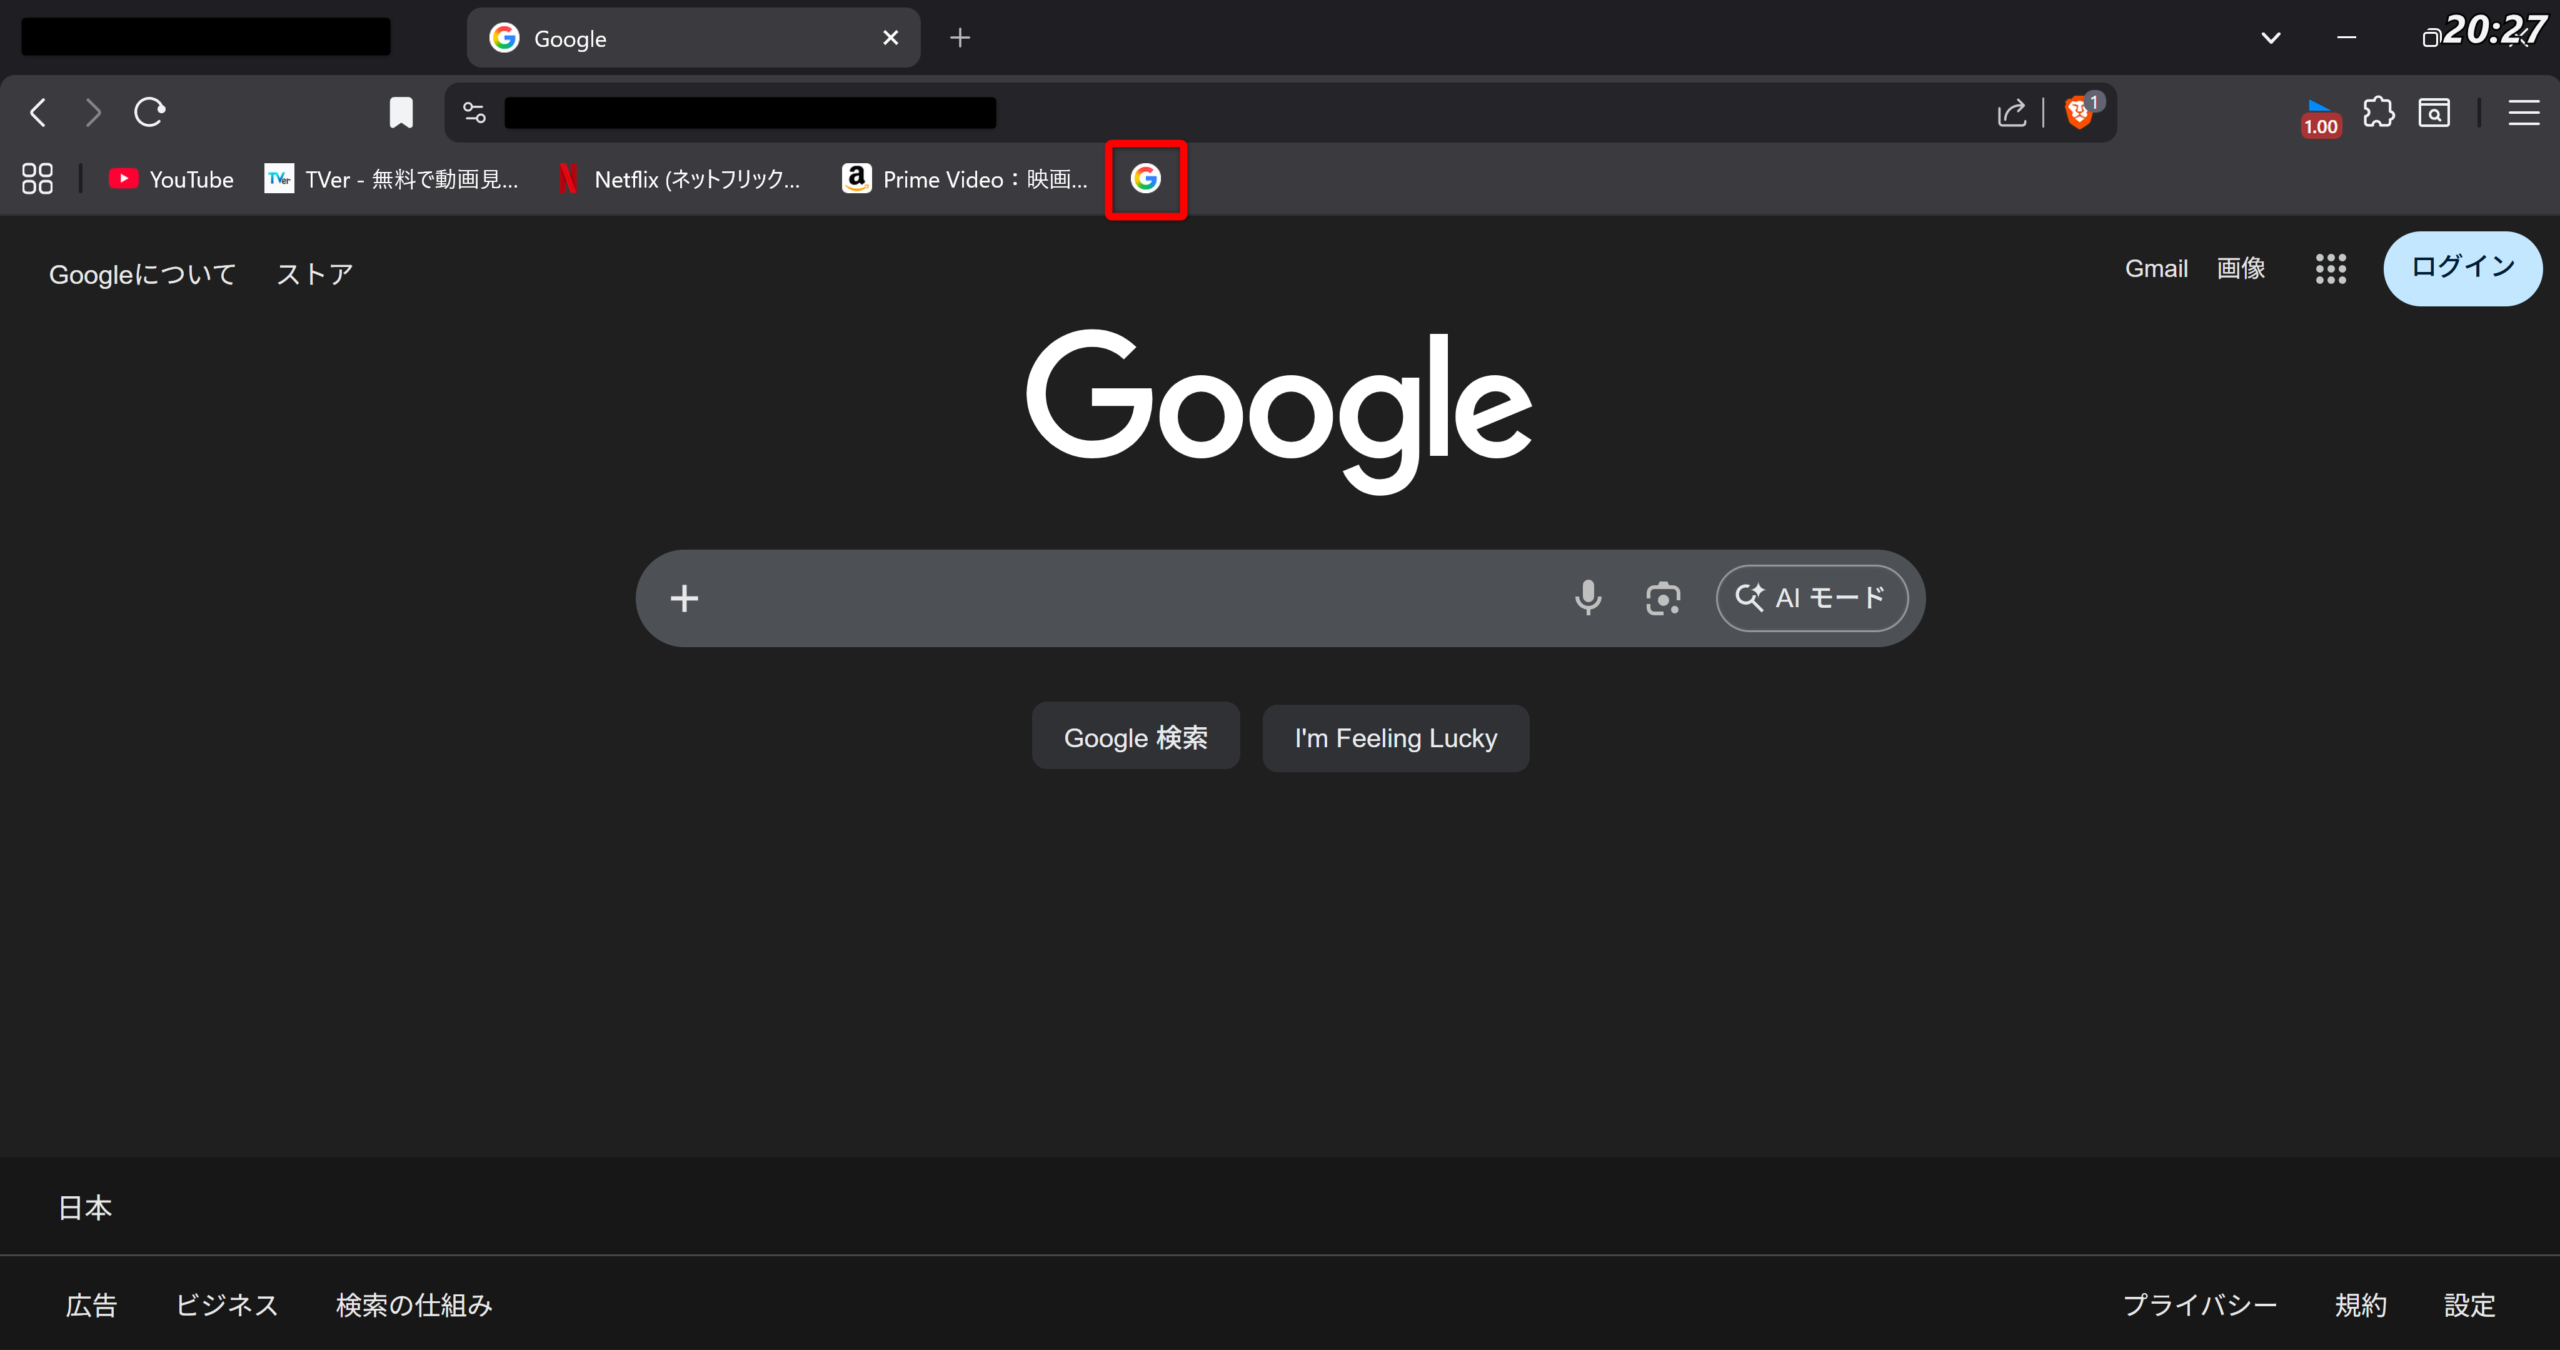Image resolution: width=2560 pixels, height=1350 pixels.
Task: Click the voice search microphone icon
Action: (x=1587, y=598)
